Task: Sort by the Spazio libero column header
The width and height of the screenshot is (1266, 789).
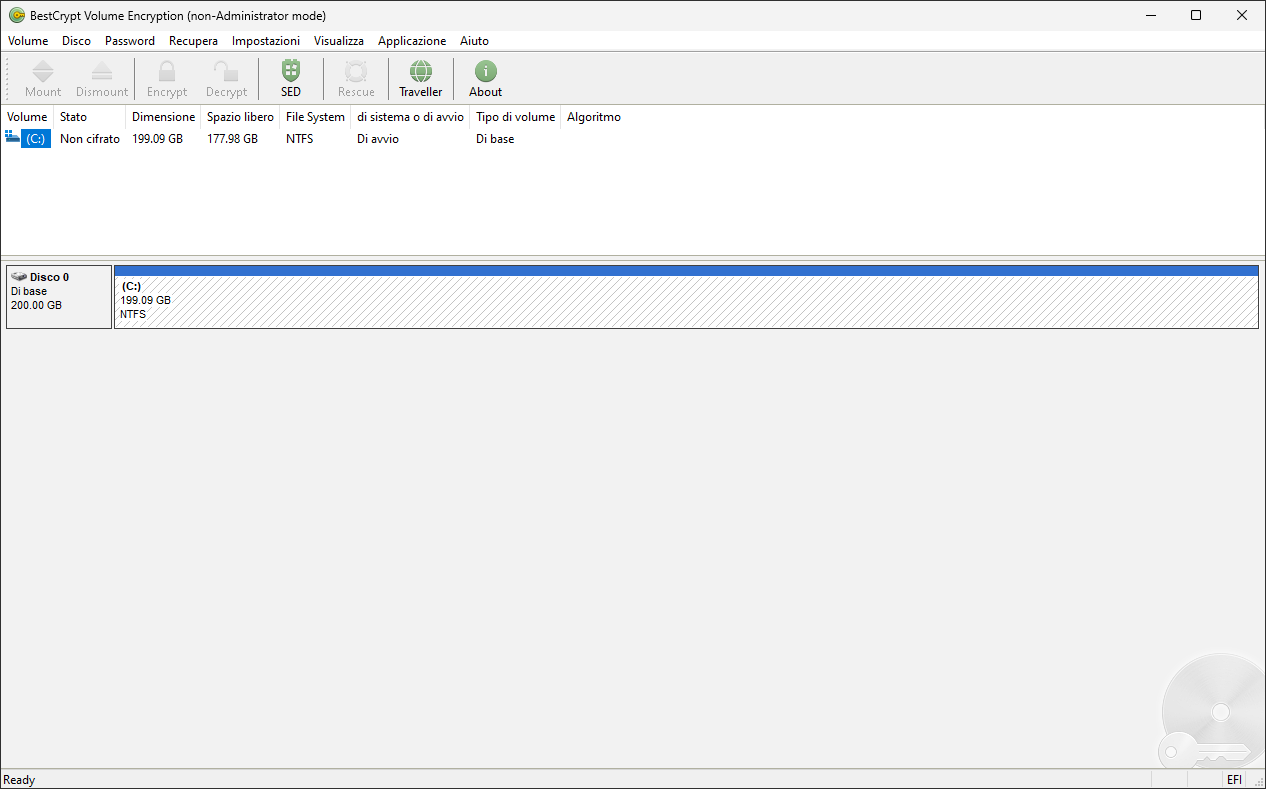Action: coord(240,117)
